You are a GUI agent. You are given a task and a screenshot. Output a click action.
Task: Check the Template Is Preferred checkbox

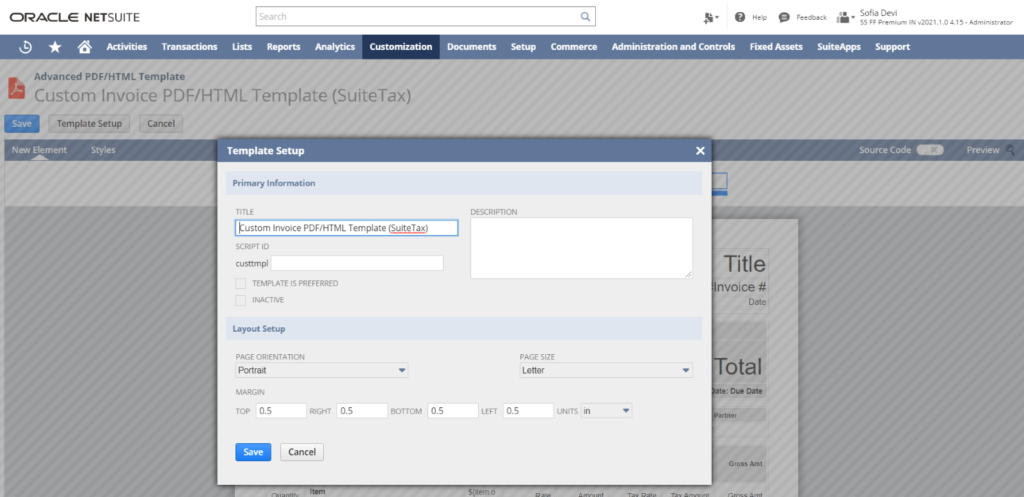(x=240, y=283)
